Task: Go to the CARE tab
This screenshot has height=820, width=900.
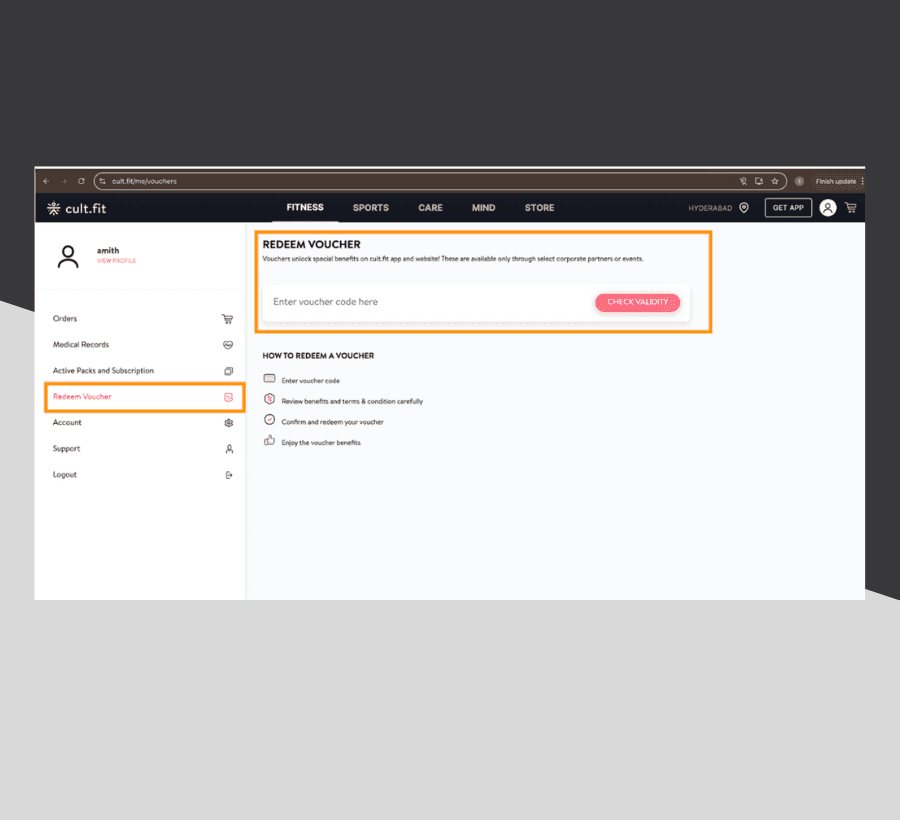Action: click(430, 208)
